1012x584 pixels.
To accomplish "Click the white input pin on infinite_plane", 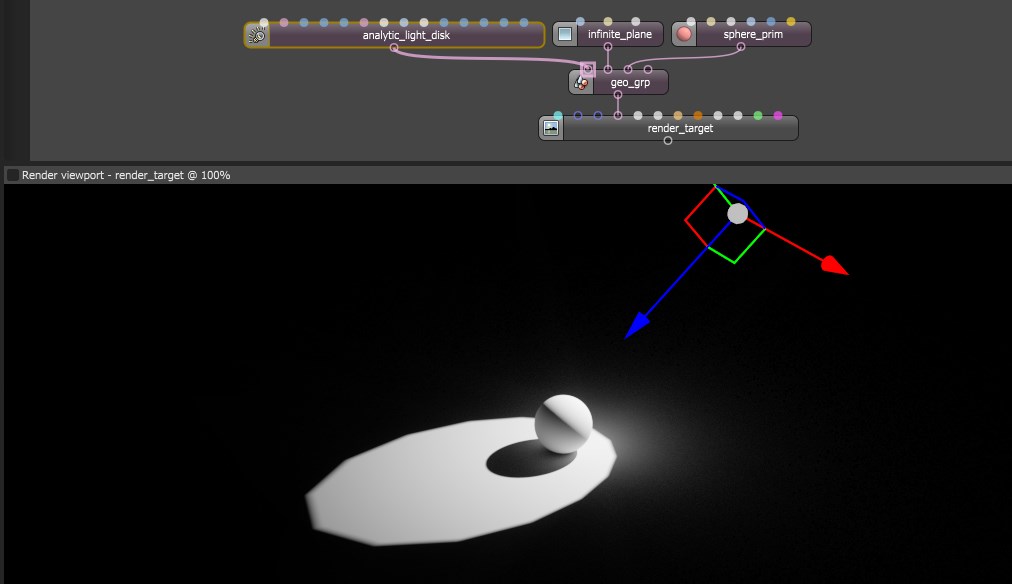I will point(636,22).
